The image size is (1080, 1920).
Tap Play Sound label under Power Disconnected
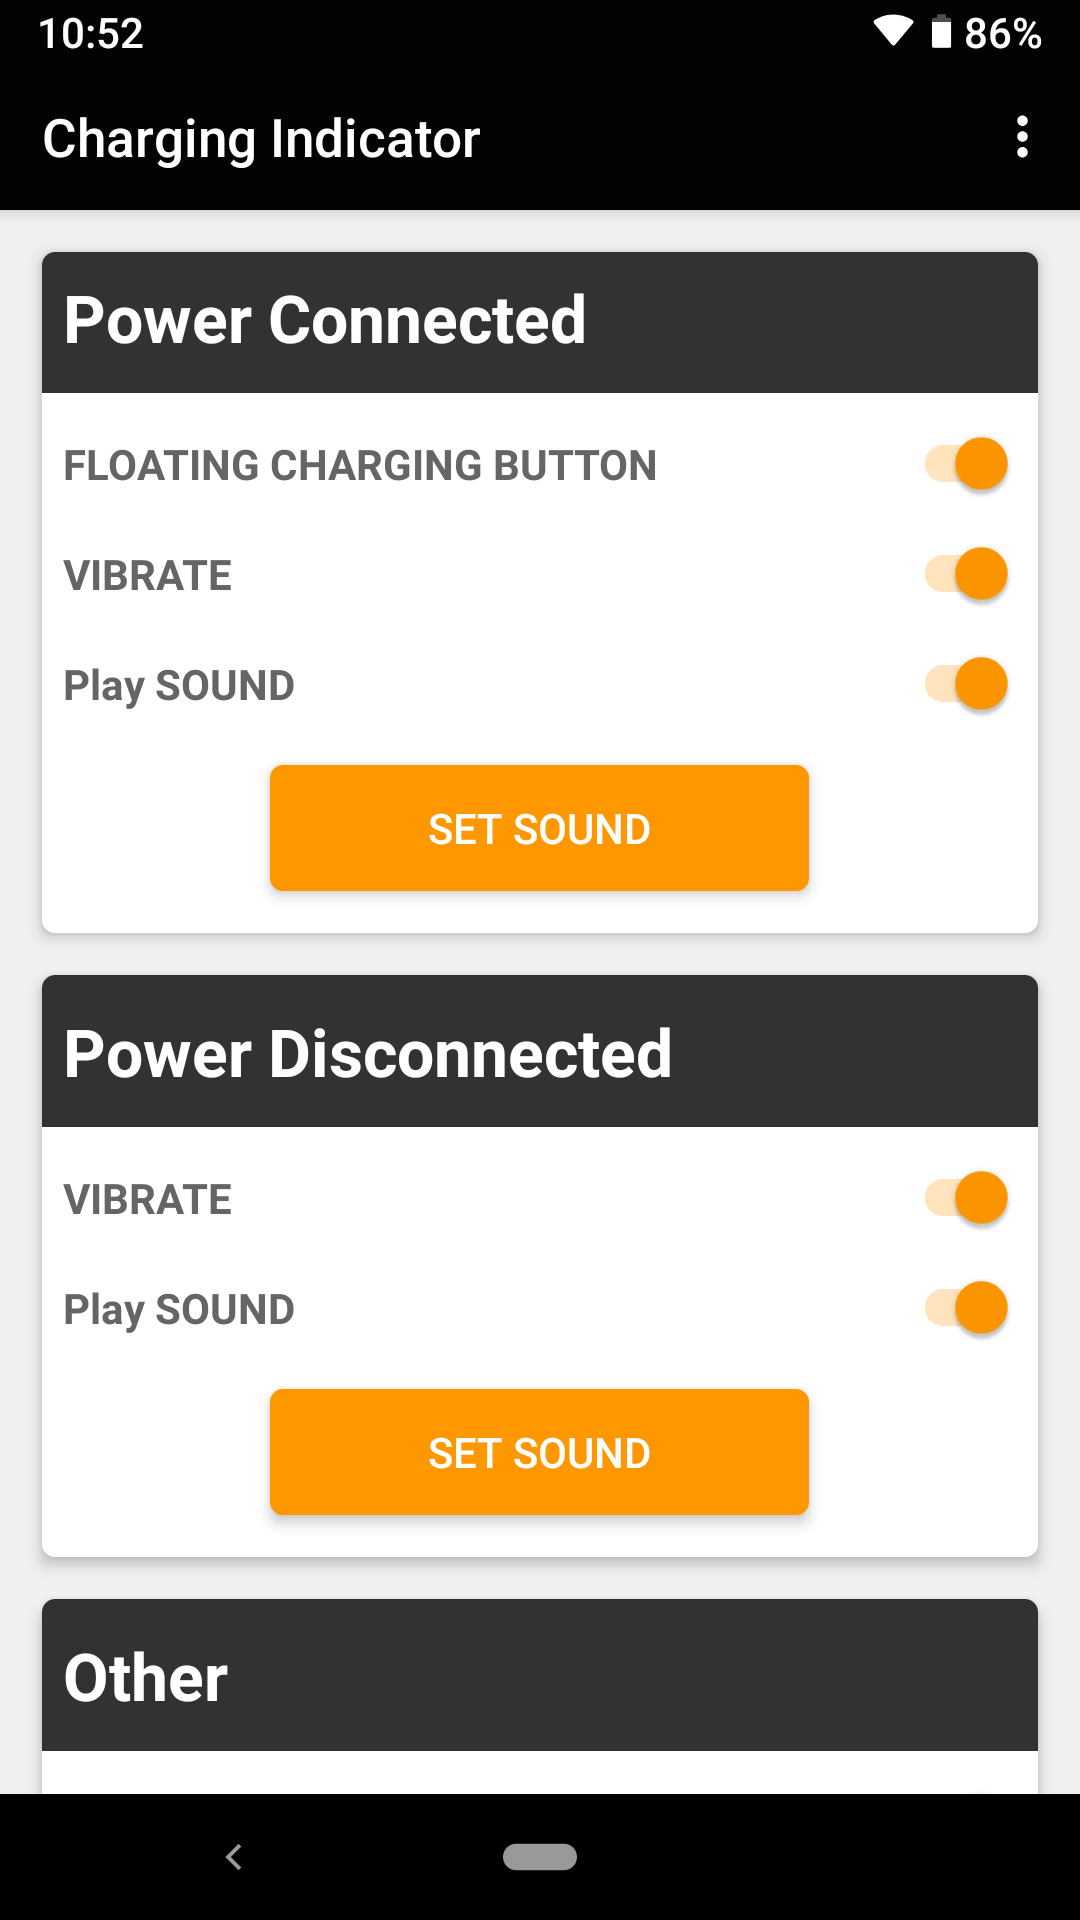tap(179, 1310)
